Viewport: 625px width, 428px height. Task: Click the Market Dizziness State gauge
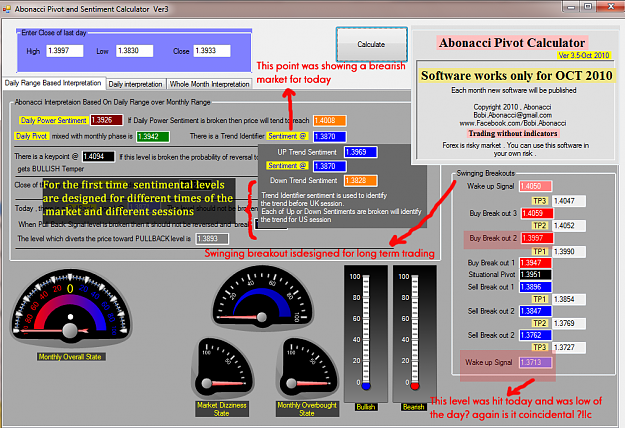(222, 369)
